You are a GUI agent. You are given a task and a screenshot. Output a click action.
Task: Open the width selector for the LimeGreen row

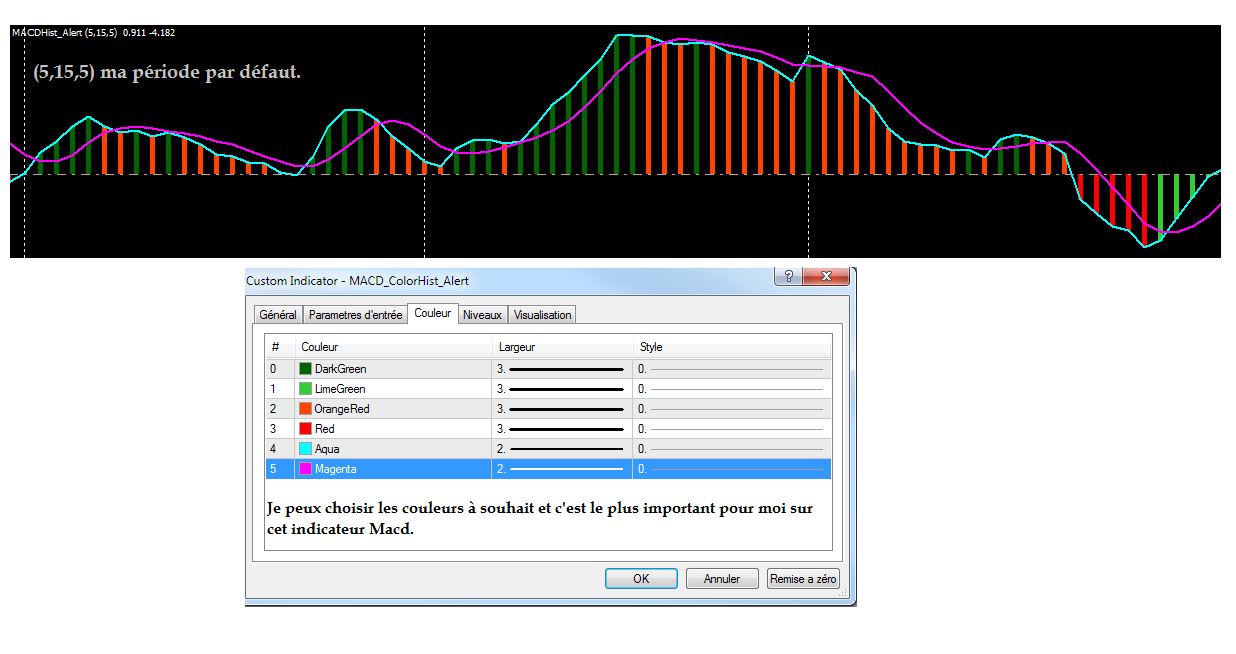[562, 389]
